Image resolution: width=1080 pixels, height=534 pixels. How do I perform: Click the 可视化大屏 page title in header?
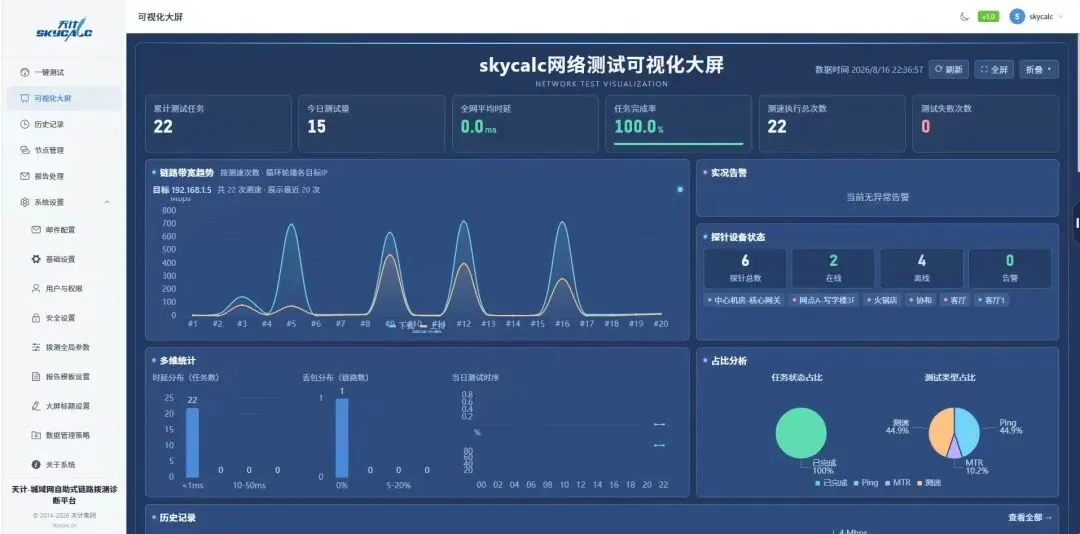[x=160, y=17]
